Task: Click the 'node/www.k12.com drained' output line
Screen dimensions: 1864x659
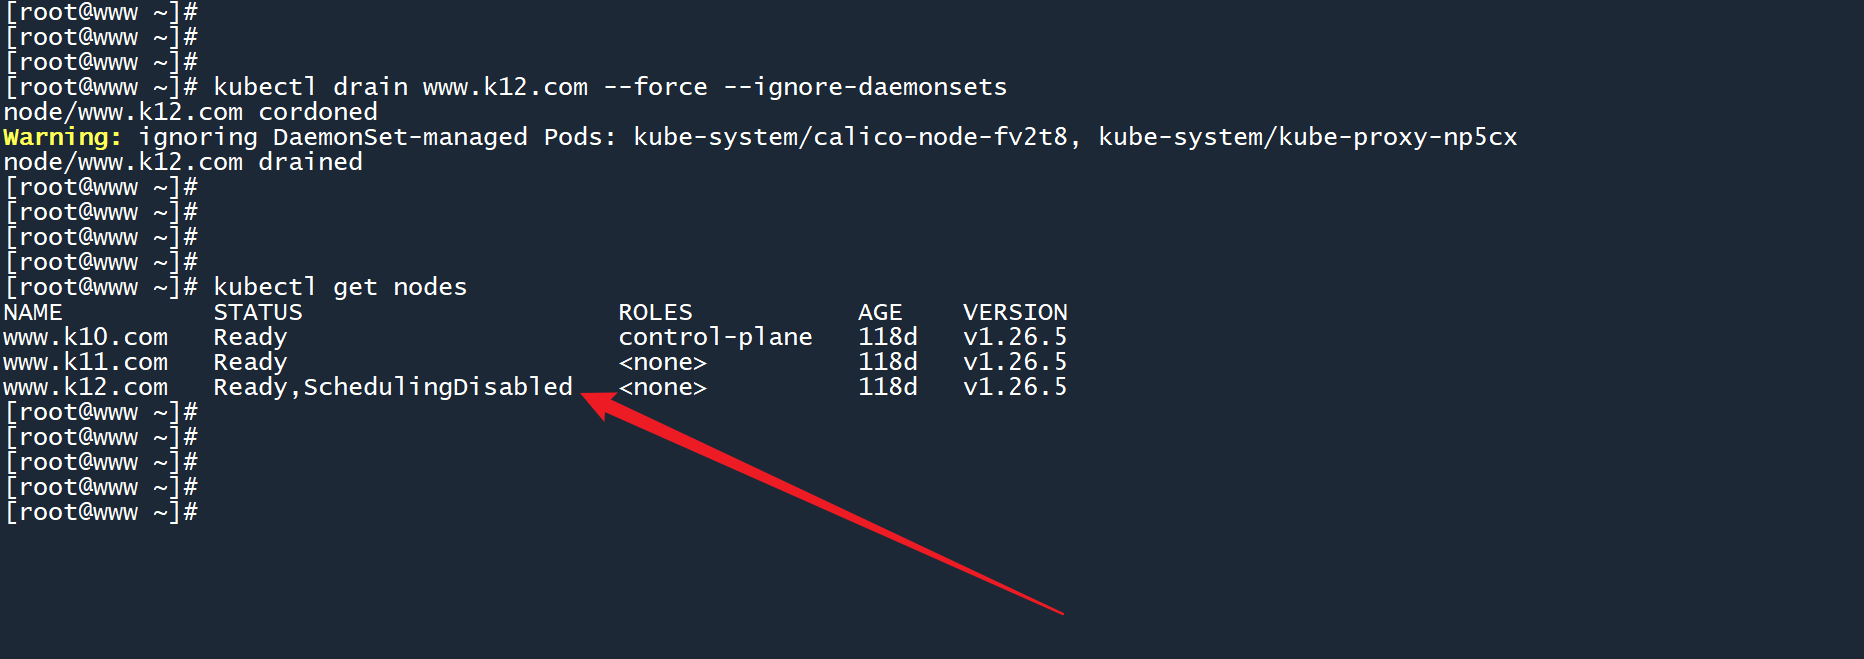Action: (183, 162)
